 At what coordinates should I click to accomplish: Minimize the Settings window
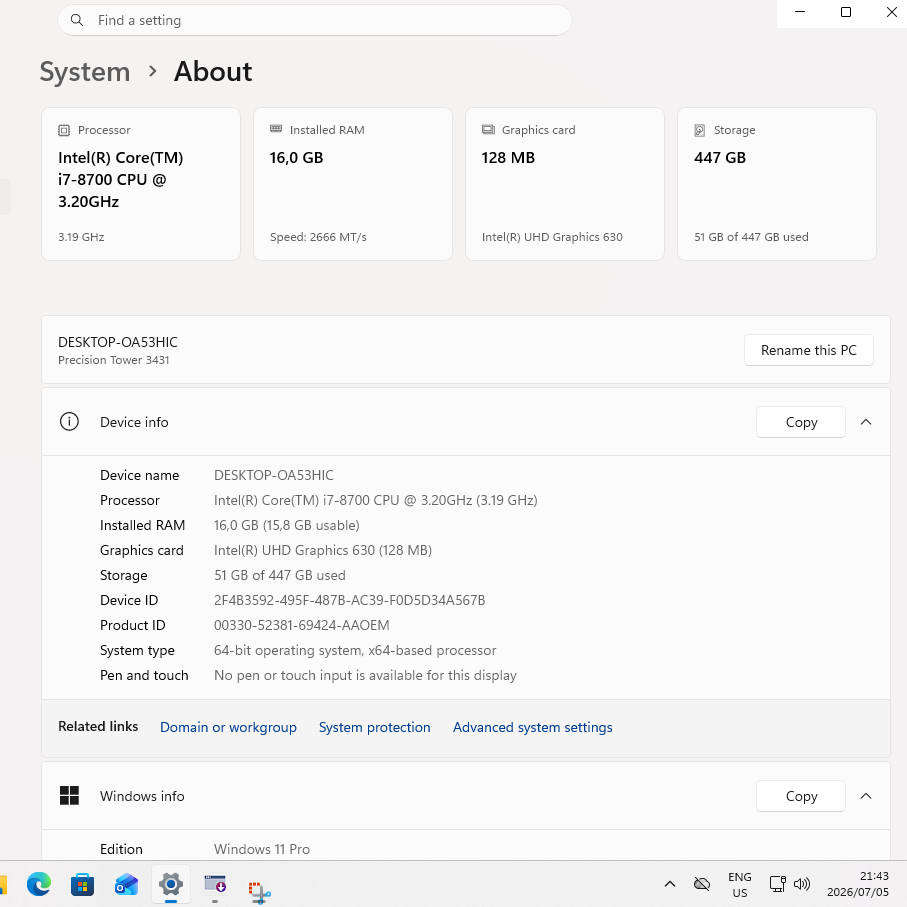click(x=800, y=12)
